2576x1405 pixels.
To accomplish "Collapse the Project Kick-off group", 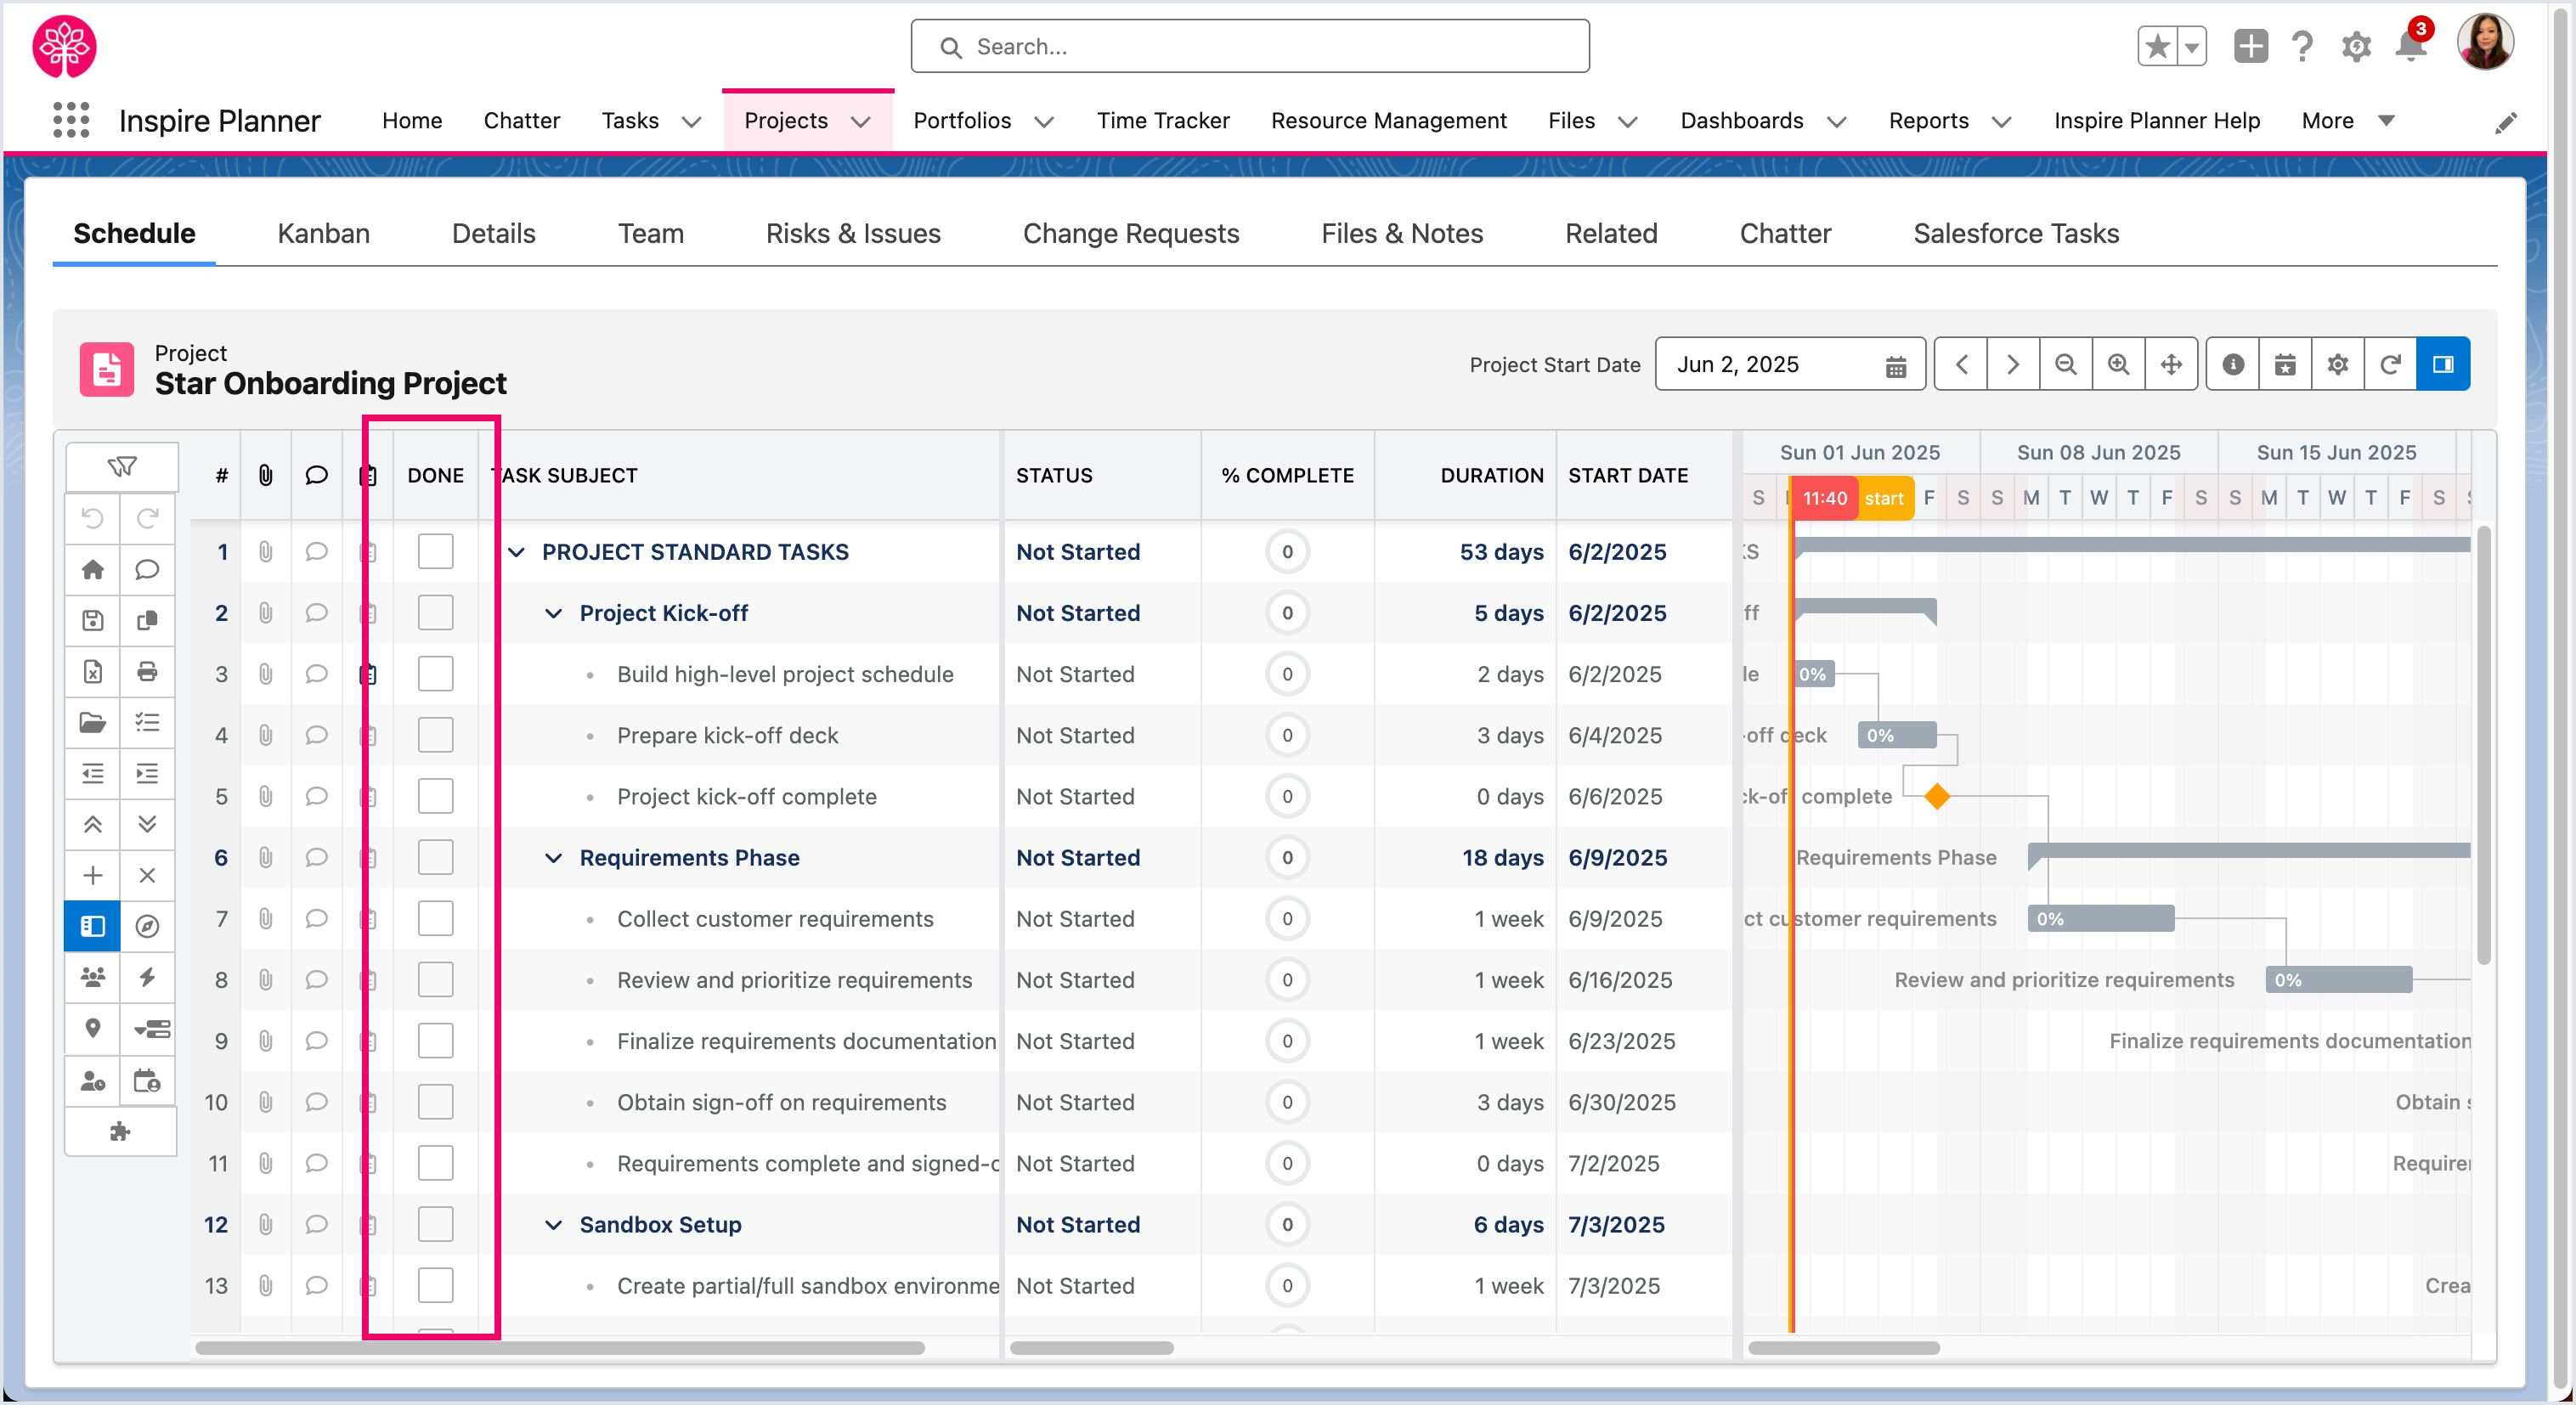I will 553,613.
